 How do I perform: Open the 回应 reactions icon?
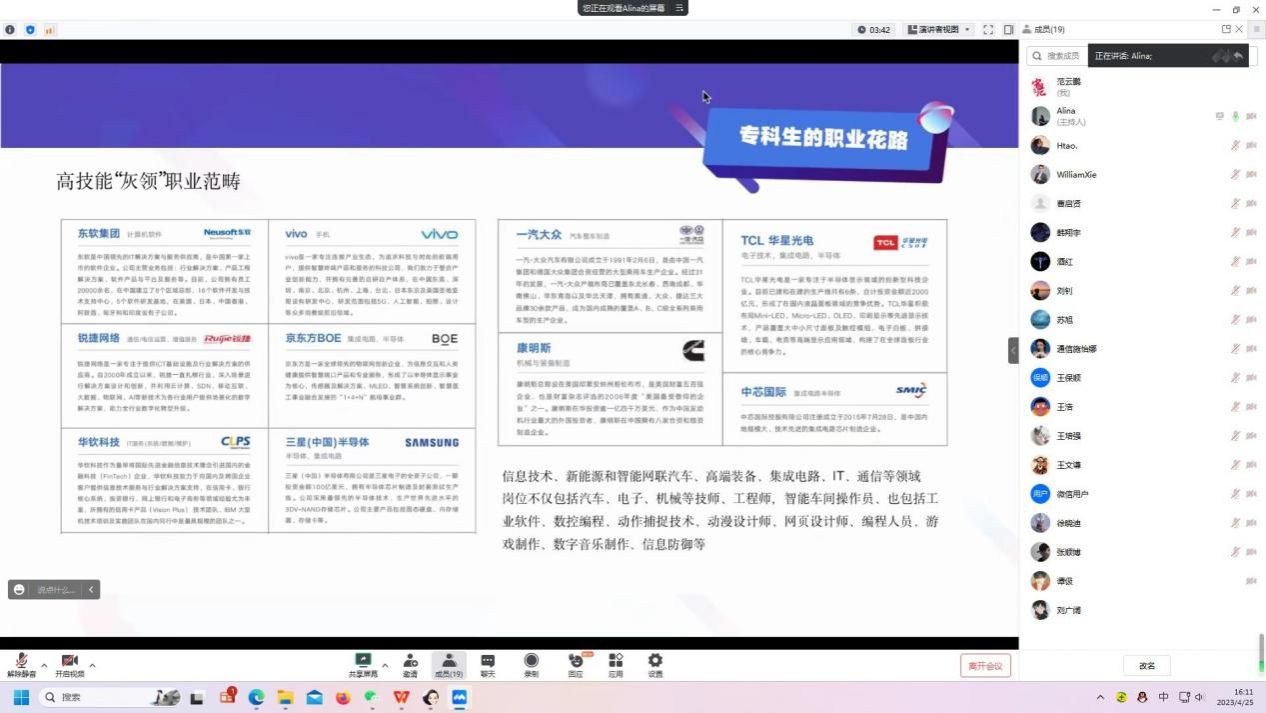click(x=575, y=665)
